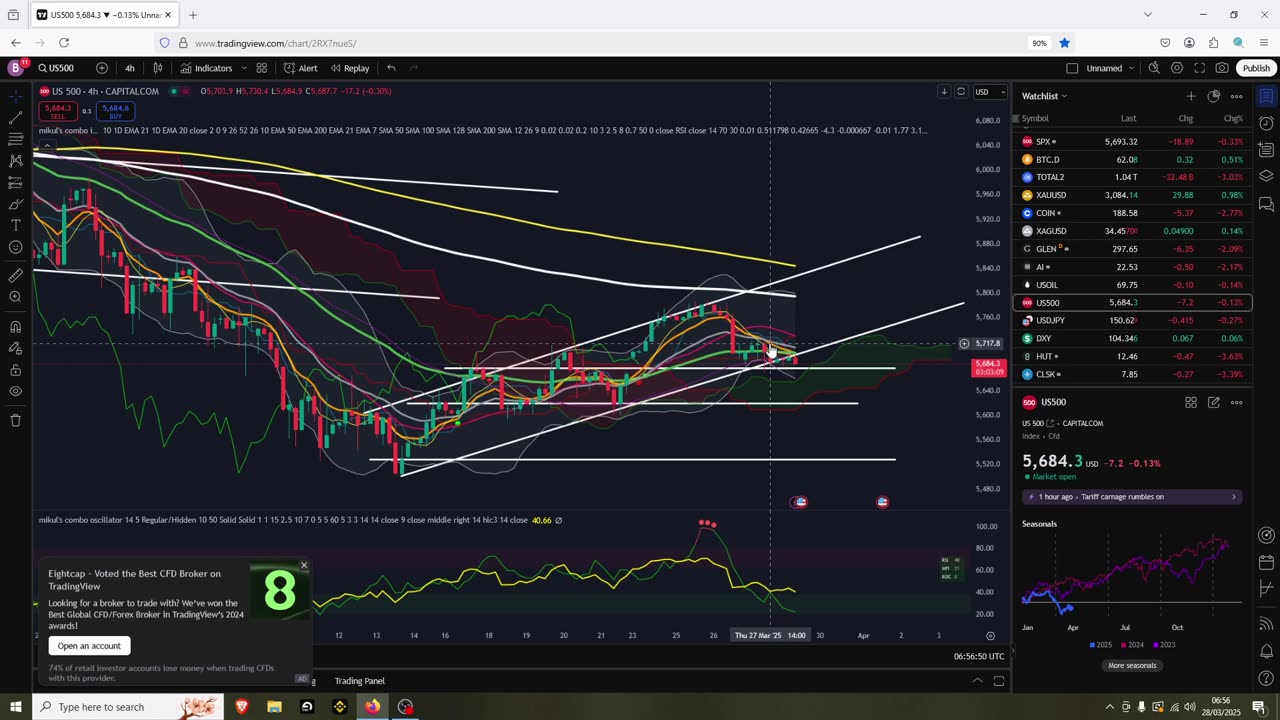Screen dimensions: 1280x720
Task: Edit symbol notes with pencil icon
Action: 1214,402
